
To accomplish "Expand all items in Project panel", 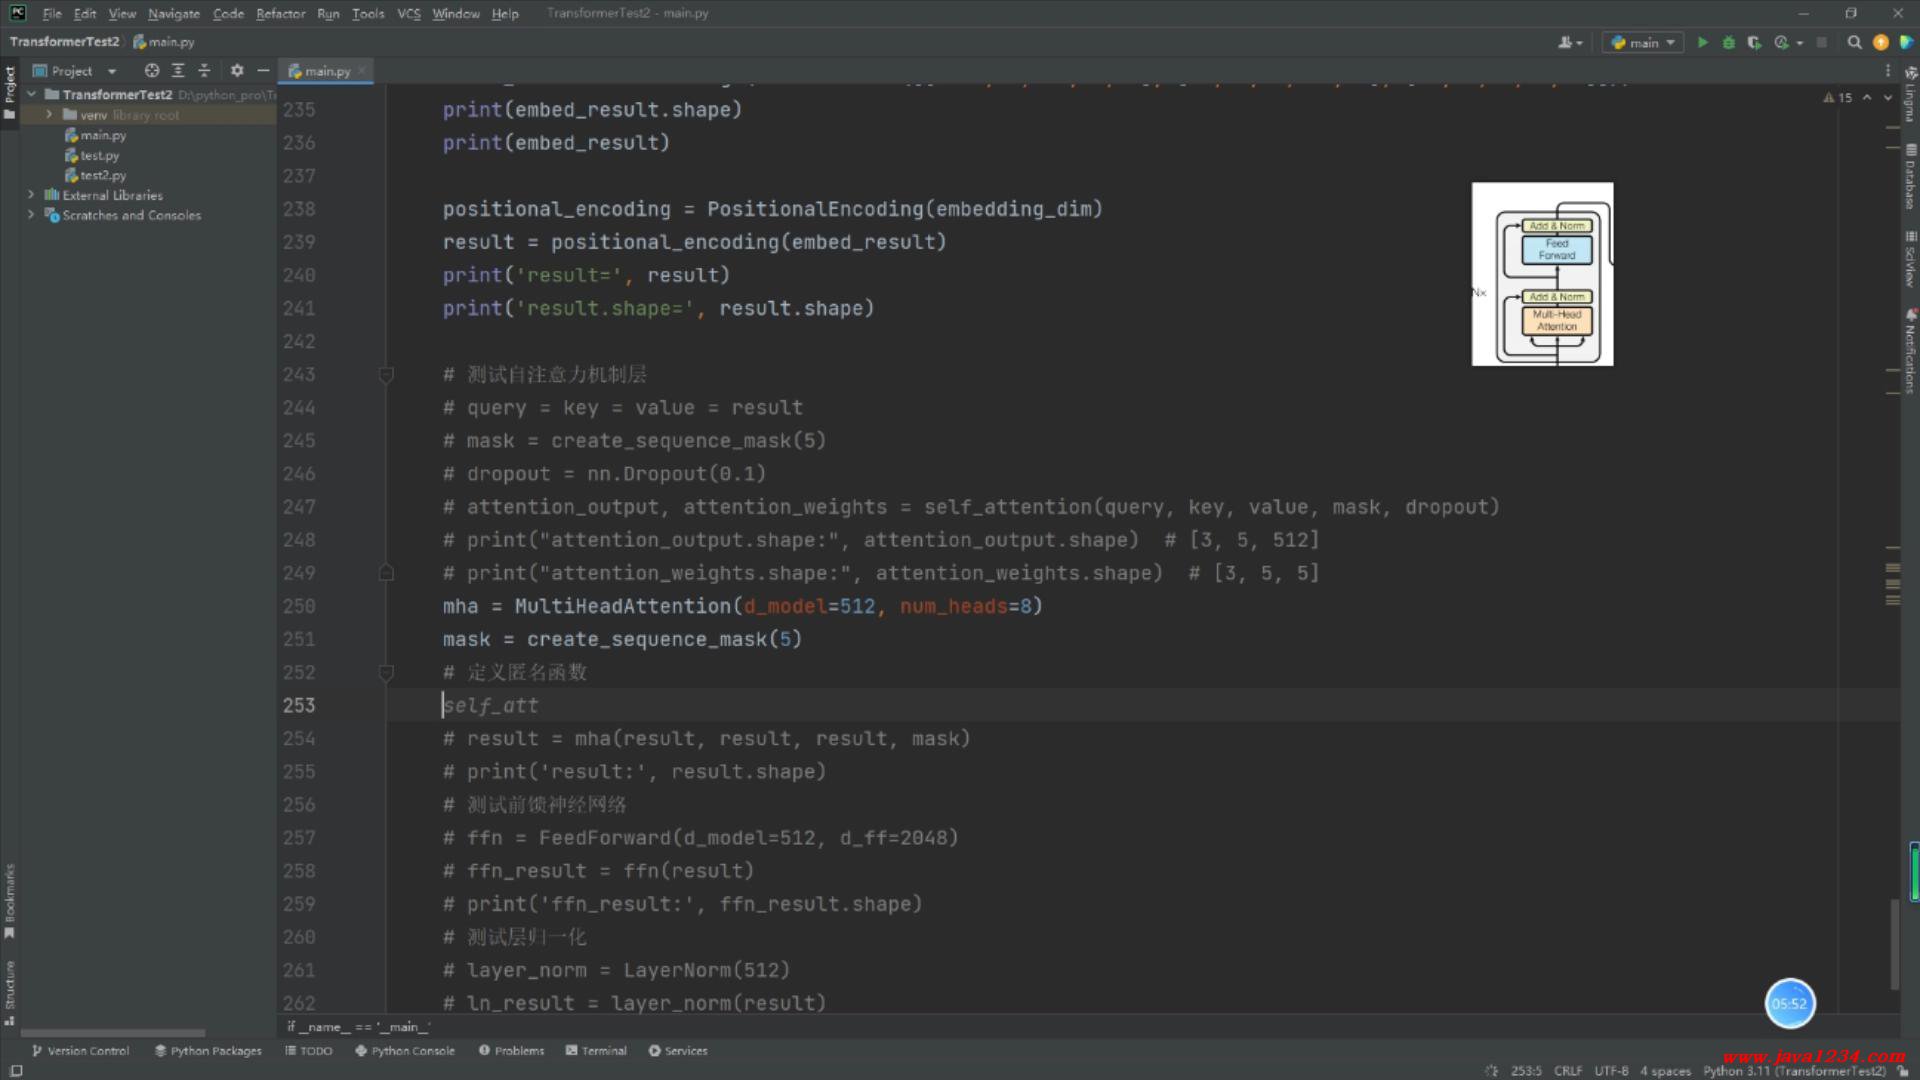I will pos(178,71).
